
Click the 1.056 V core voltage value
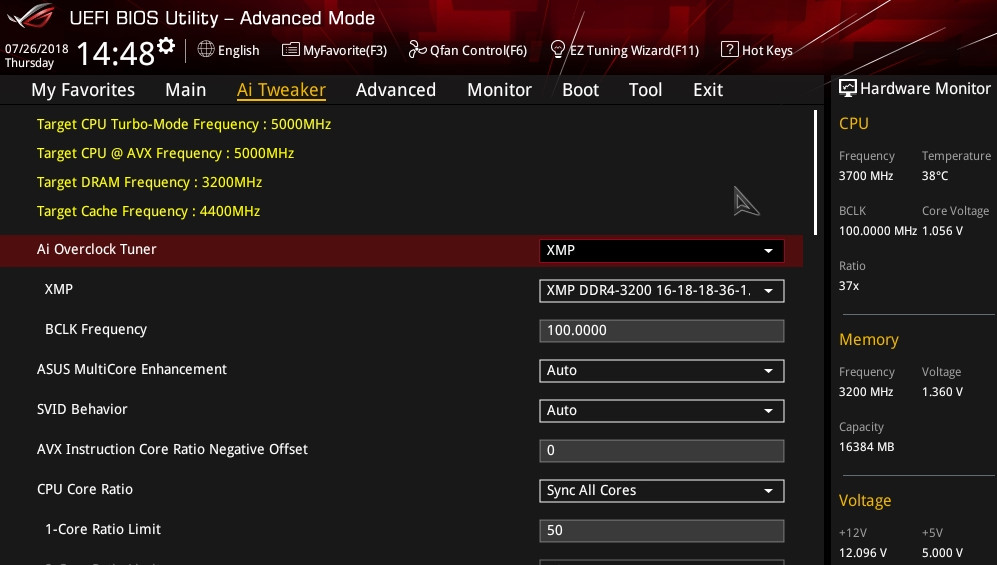click(942, 231)
